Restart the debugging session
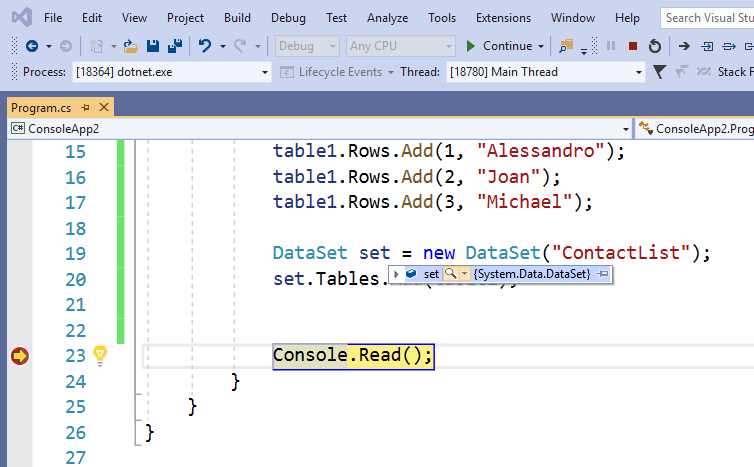 (655, 46)
